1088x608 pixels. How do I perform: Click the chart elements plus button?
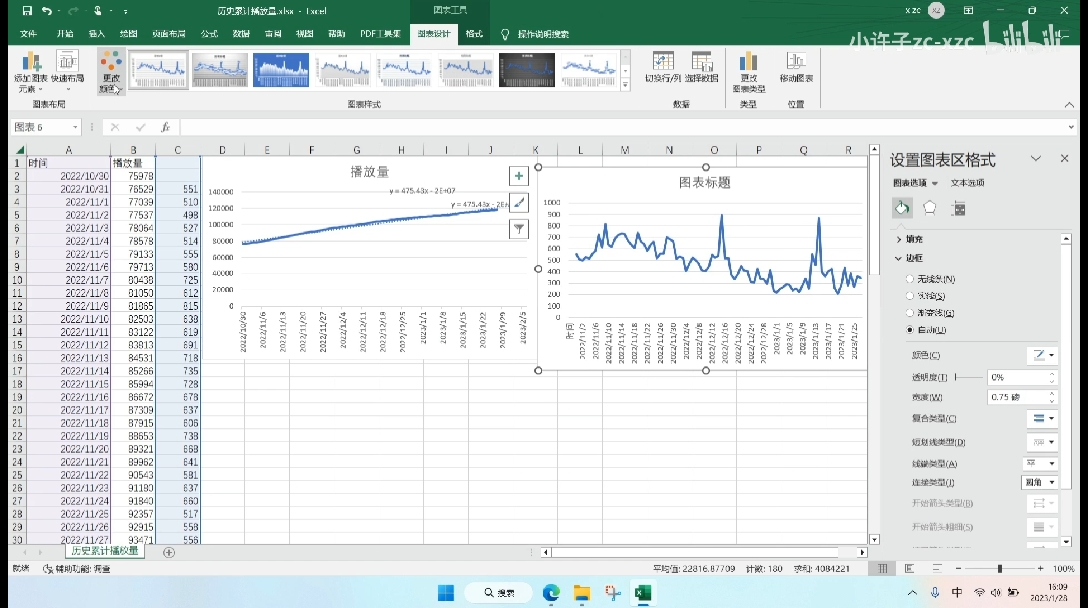click(x=518, y=176)
